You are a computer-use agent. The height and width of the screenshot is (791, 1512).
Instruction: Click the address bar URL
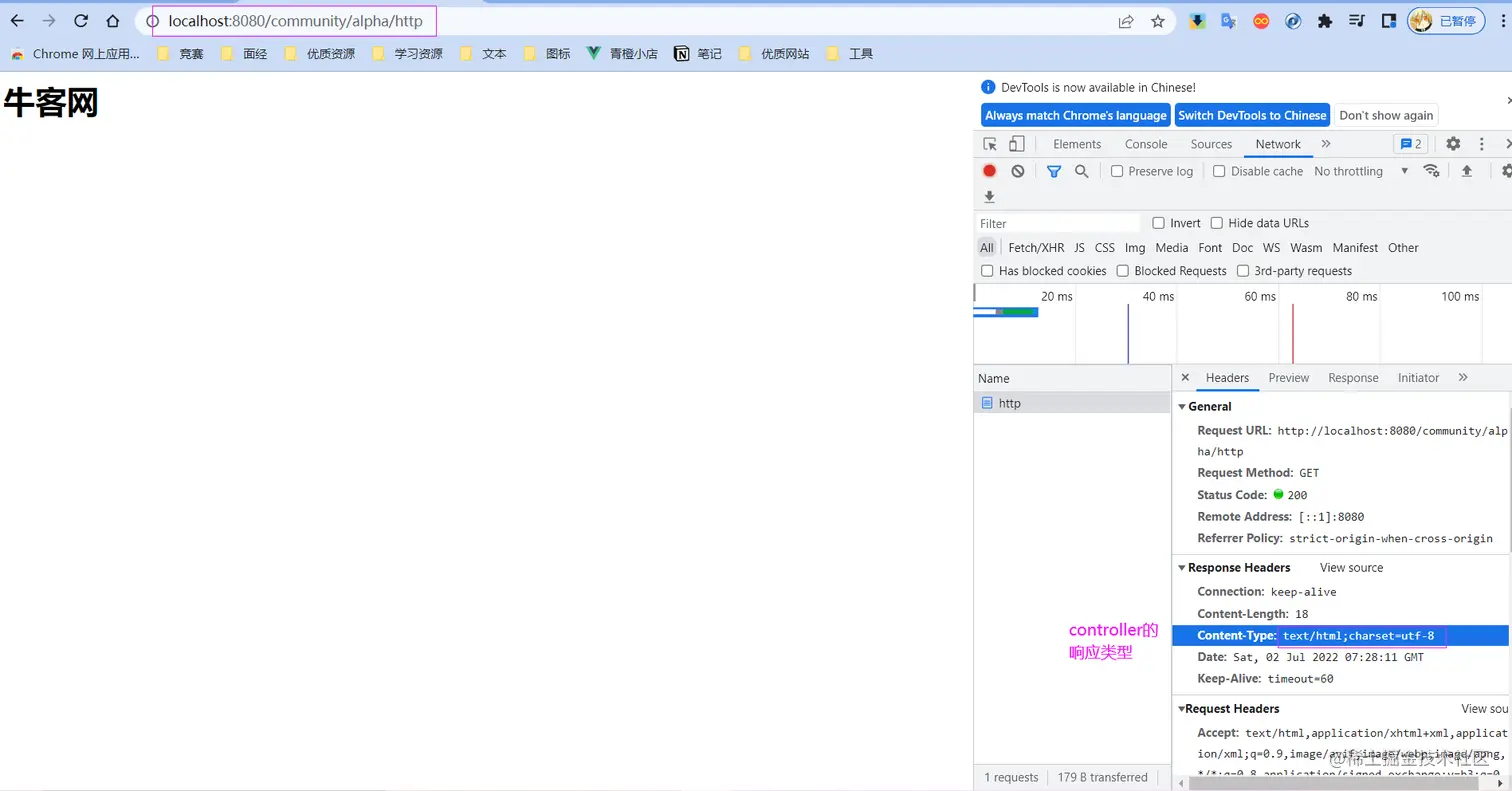click(x=295, y=21)
